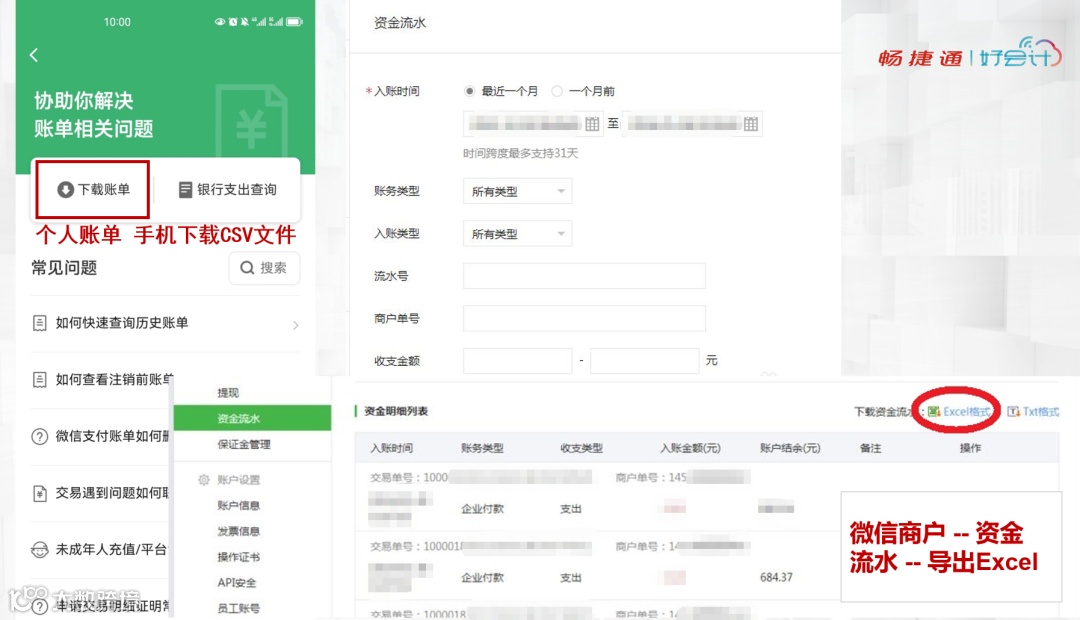Click the 账户结余(元) column header
The height and width of the screenshot is (620, 1080).
(790, 448)
